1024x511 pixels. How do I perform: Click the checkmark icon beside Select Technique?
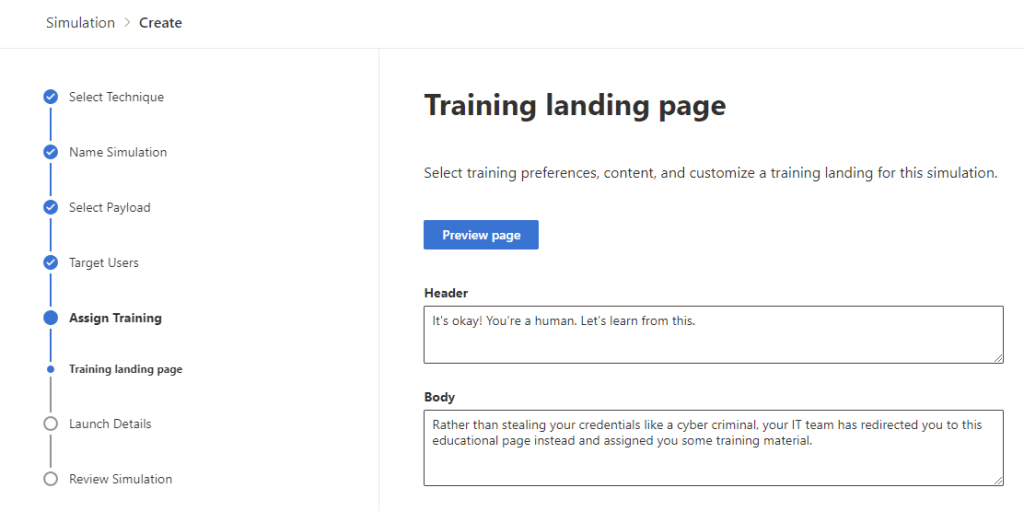click(x=50, y=97)
